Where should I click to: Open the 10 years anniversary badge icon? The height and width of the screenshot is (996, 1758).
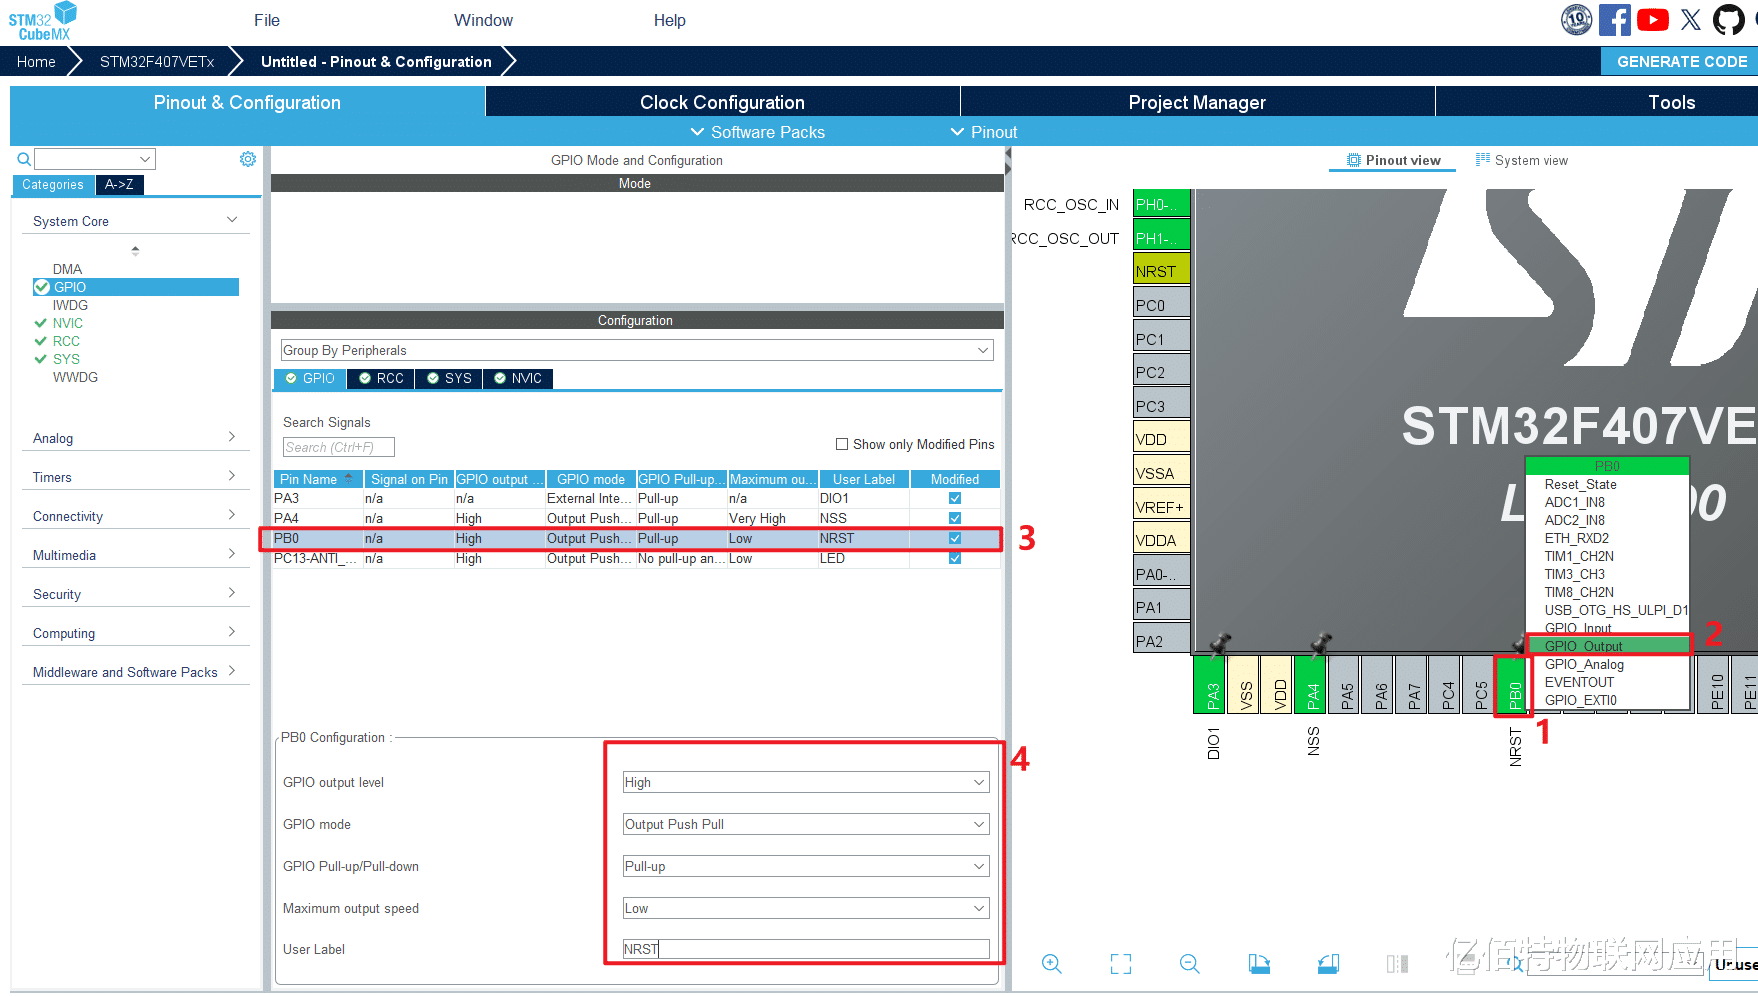coord(1577,20)
